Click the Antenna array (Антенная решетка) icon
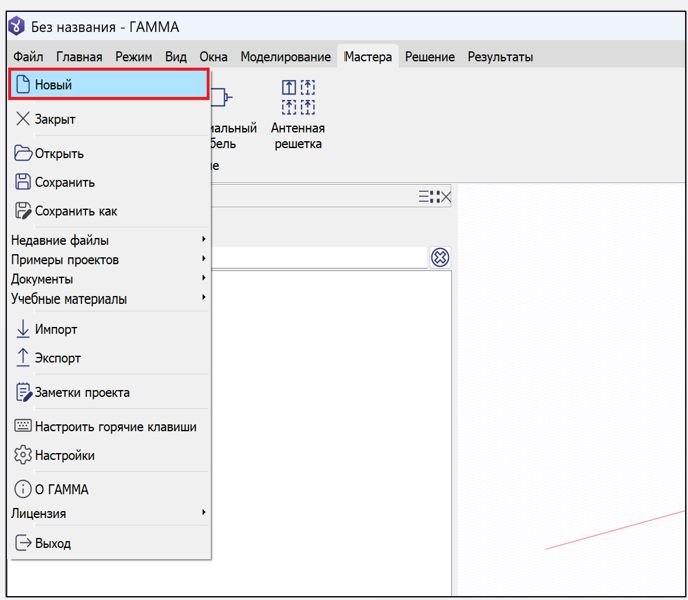The image size is (688, 600). click(297, 97)
